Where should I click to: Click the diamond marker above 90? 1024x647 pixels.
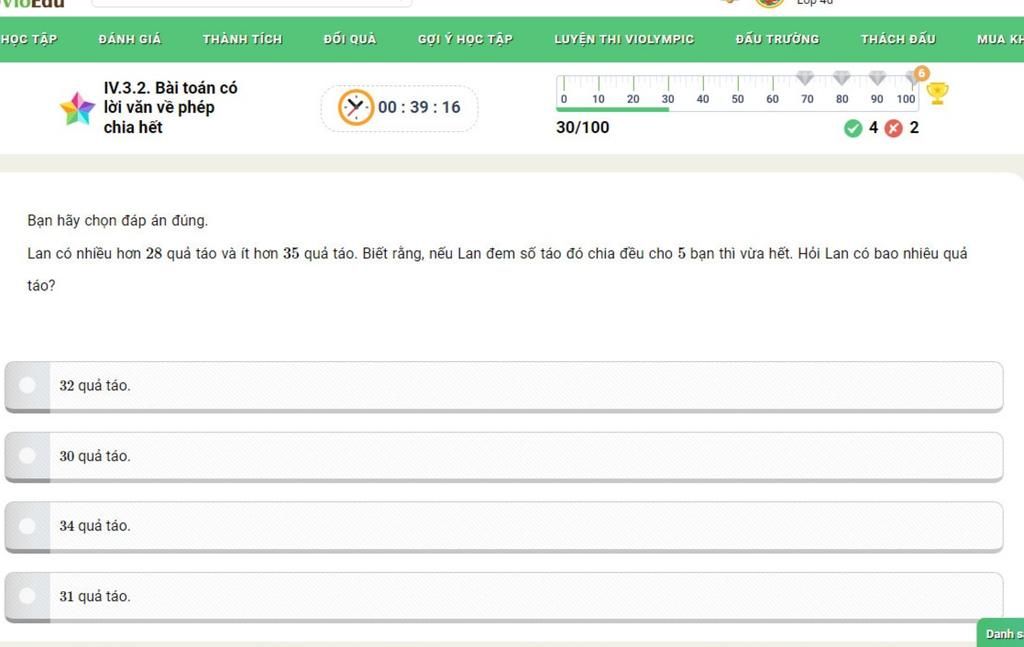point(877,79)
